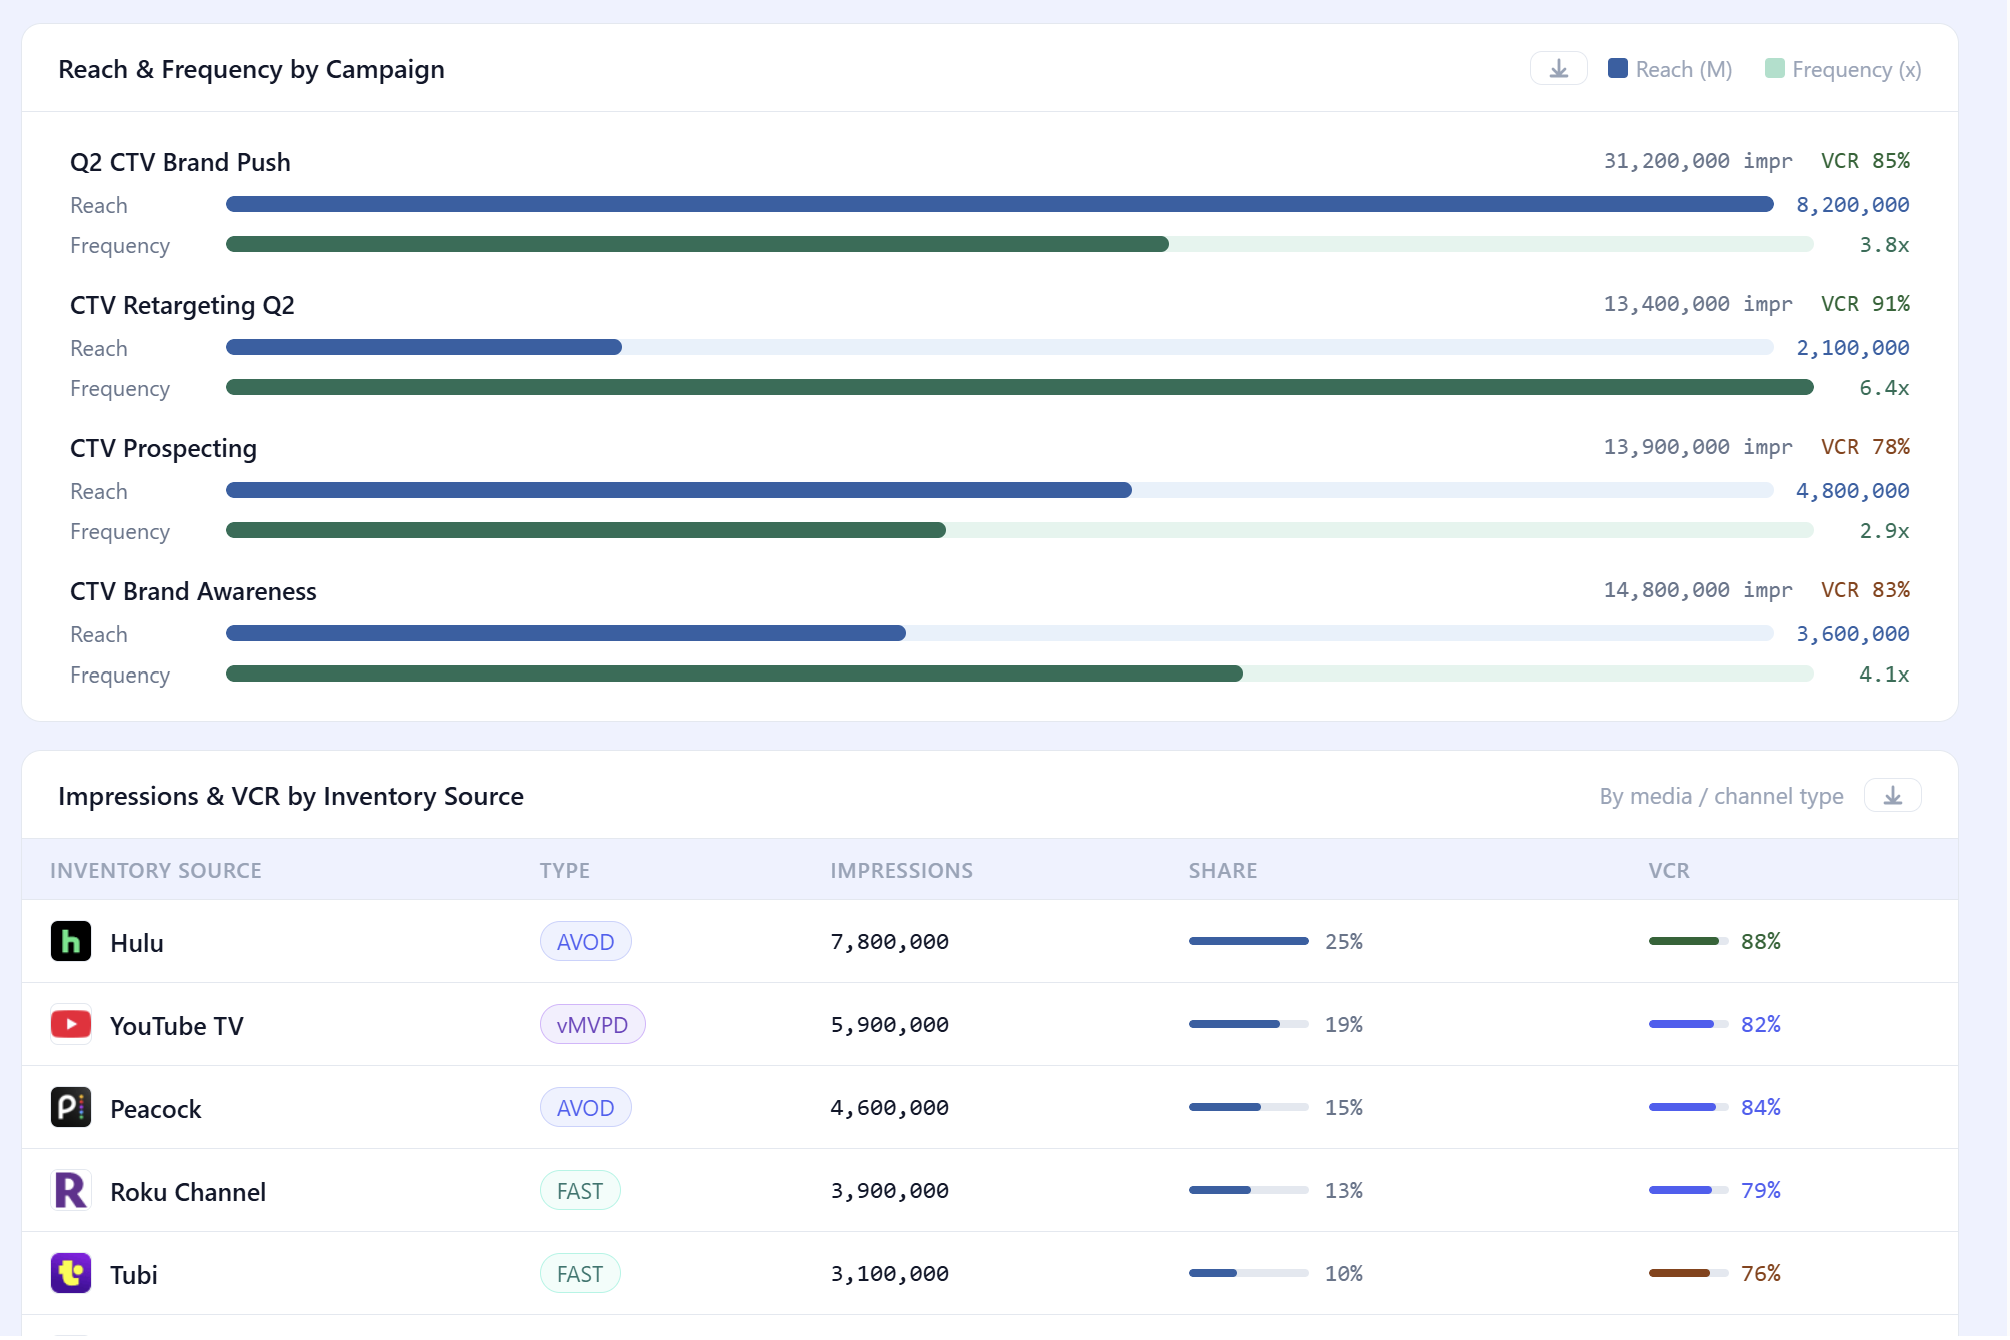Click CTV Brand Awareness reach bar

coord(1000,634)
